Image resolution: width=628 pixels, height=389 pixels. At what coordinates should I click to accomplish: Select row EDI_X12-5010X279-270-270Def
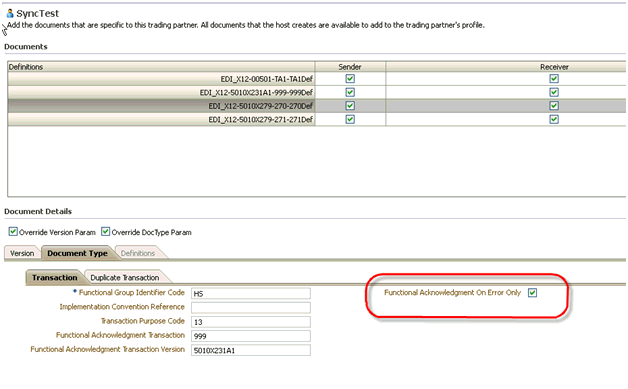point(316,106)
